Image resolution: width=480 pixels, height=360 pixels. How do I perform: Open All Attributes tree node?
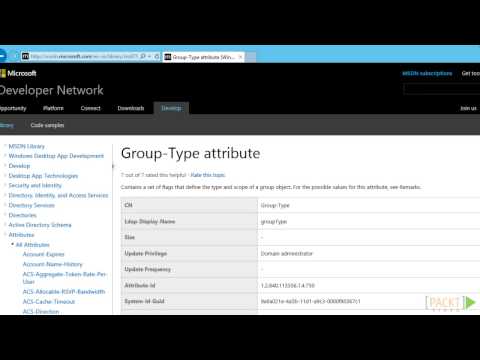tap(33, 245)
